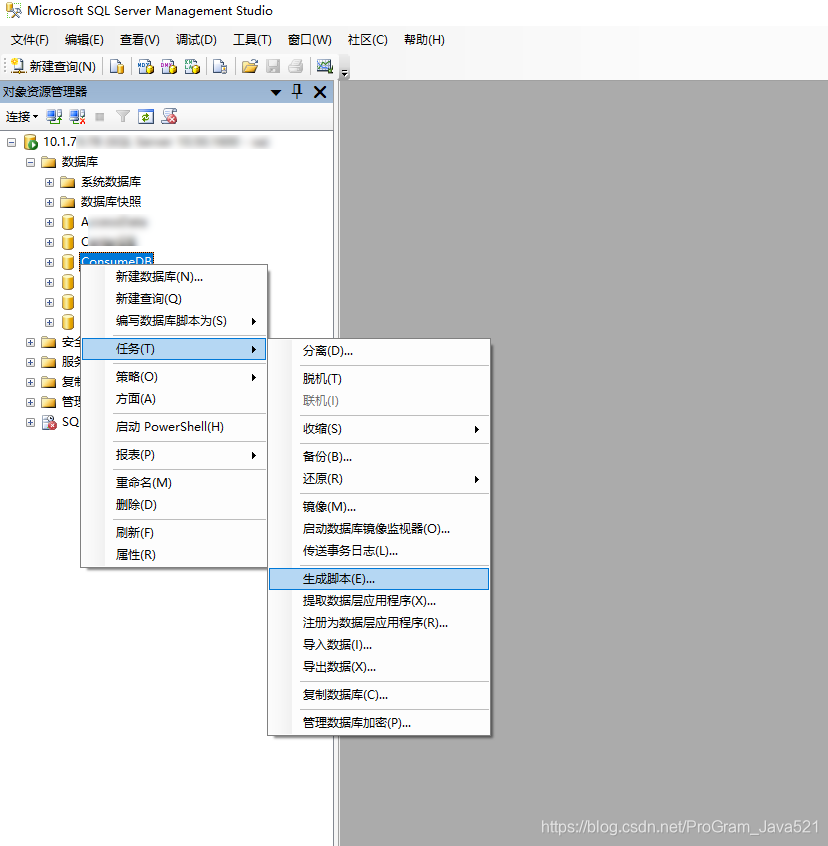The width and height of the screenshot is (828, 846).
Task: Click the connect Object Explorer icon
Action: tap(54, 116)
